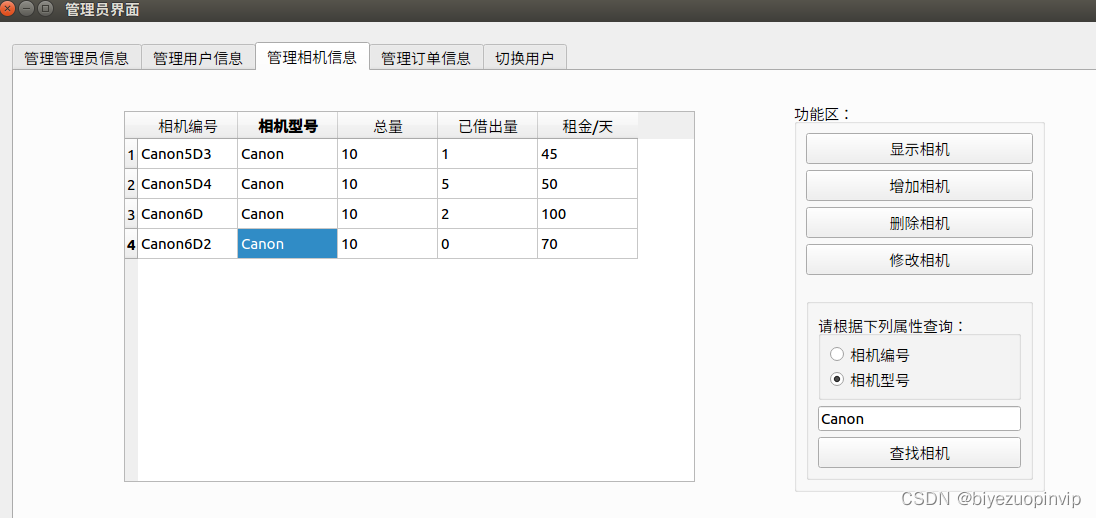Select the 已借出量 cell 2 in Canon6D row
This screenshot has width=1096, height=518.
[x=487, y=214]
